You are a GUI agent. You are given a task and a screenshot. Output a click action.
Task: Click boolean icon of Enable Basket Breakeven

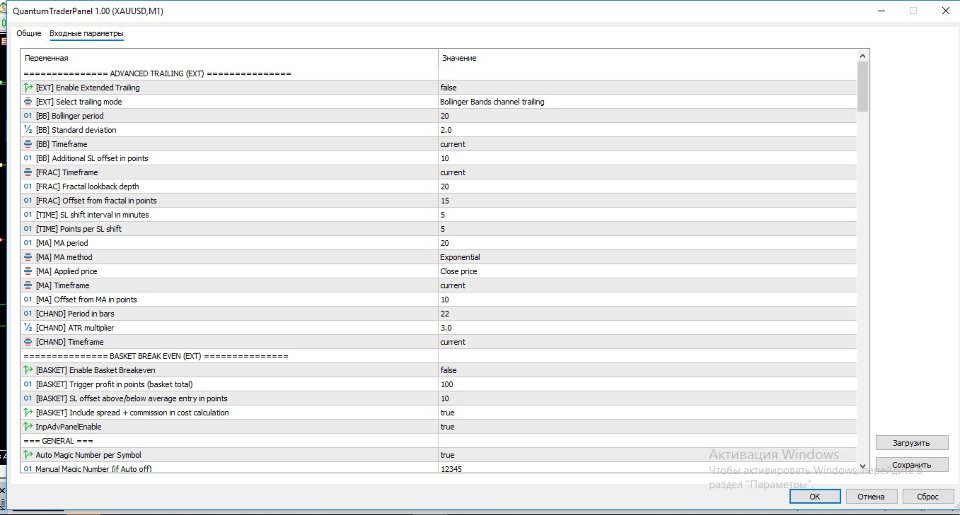[x=28, y=370]
